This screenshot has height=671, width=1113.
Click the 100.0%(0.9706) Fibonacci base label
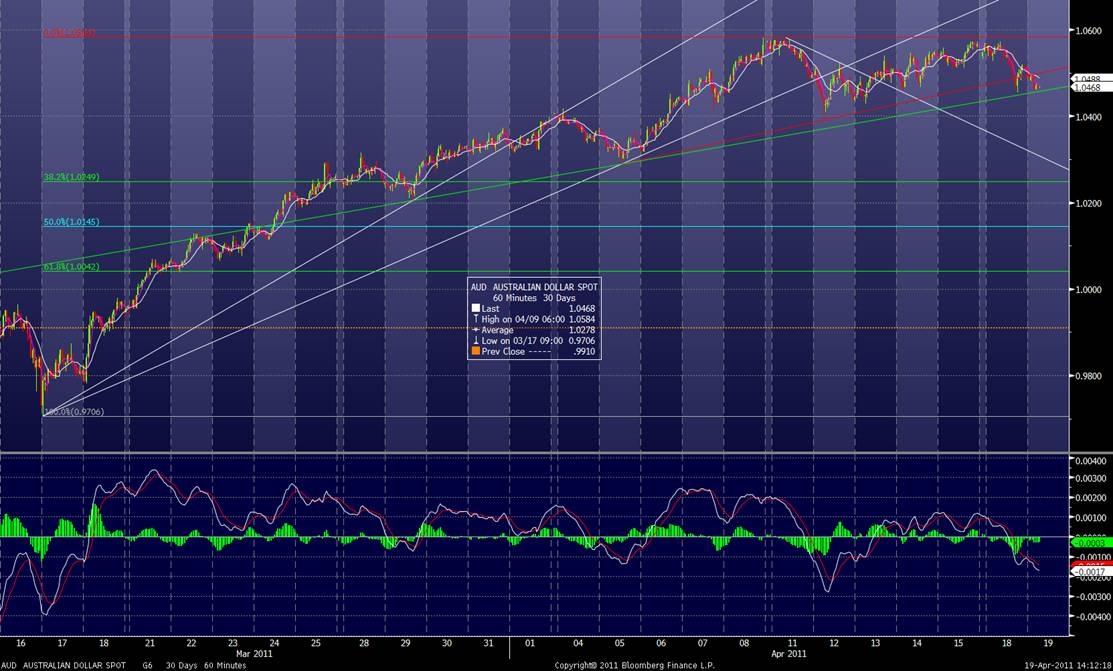coord(73,412)
